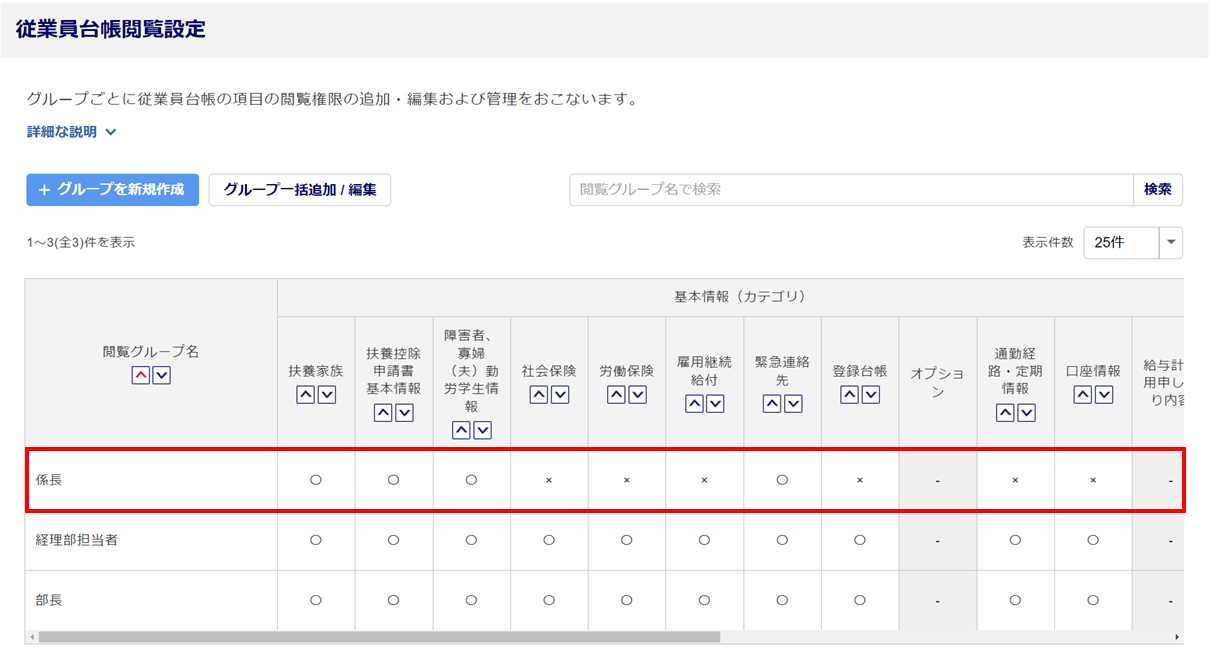Sort 扶養控除申請書基本情報 column ascending

point(384,413)
